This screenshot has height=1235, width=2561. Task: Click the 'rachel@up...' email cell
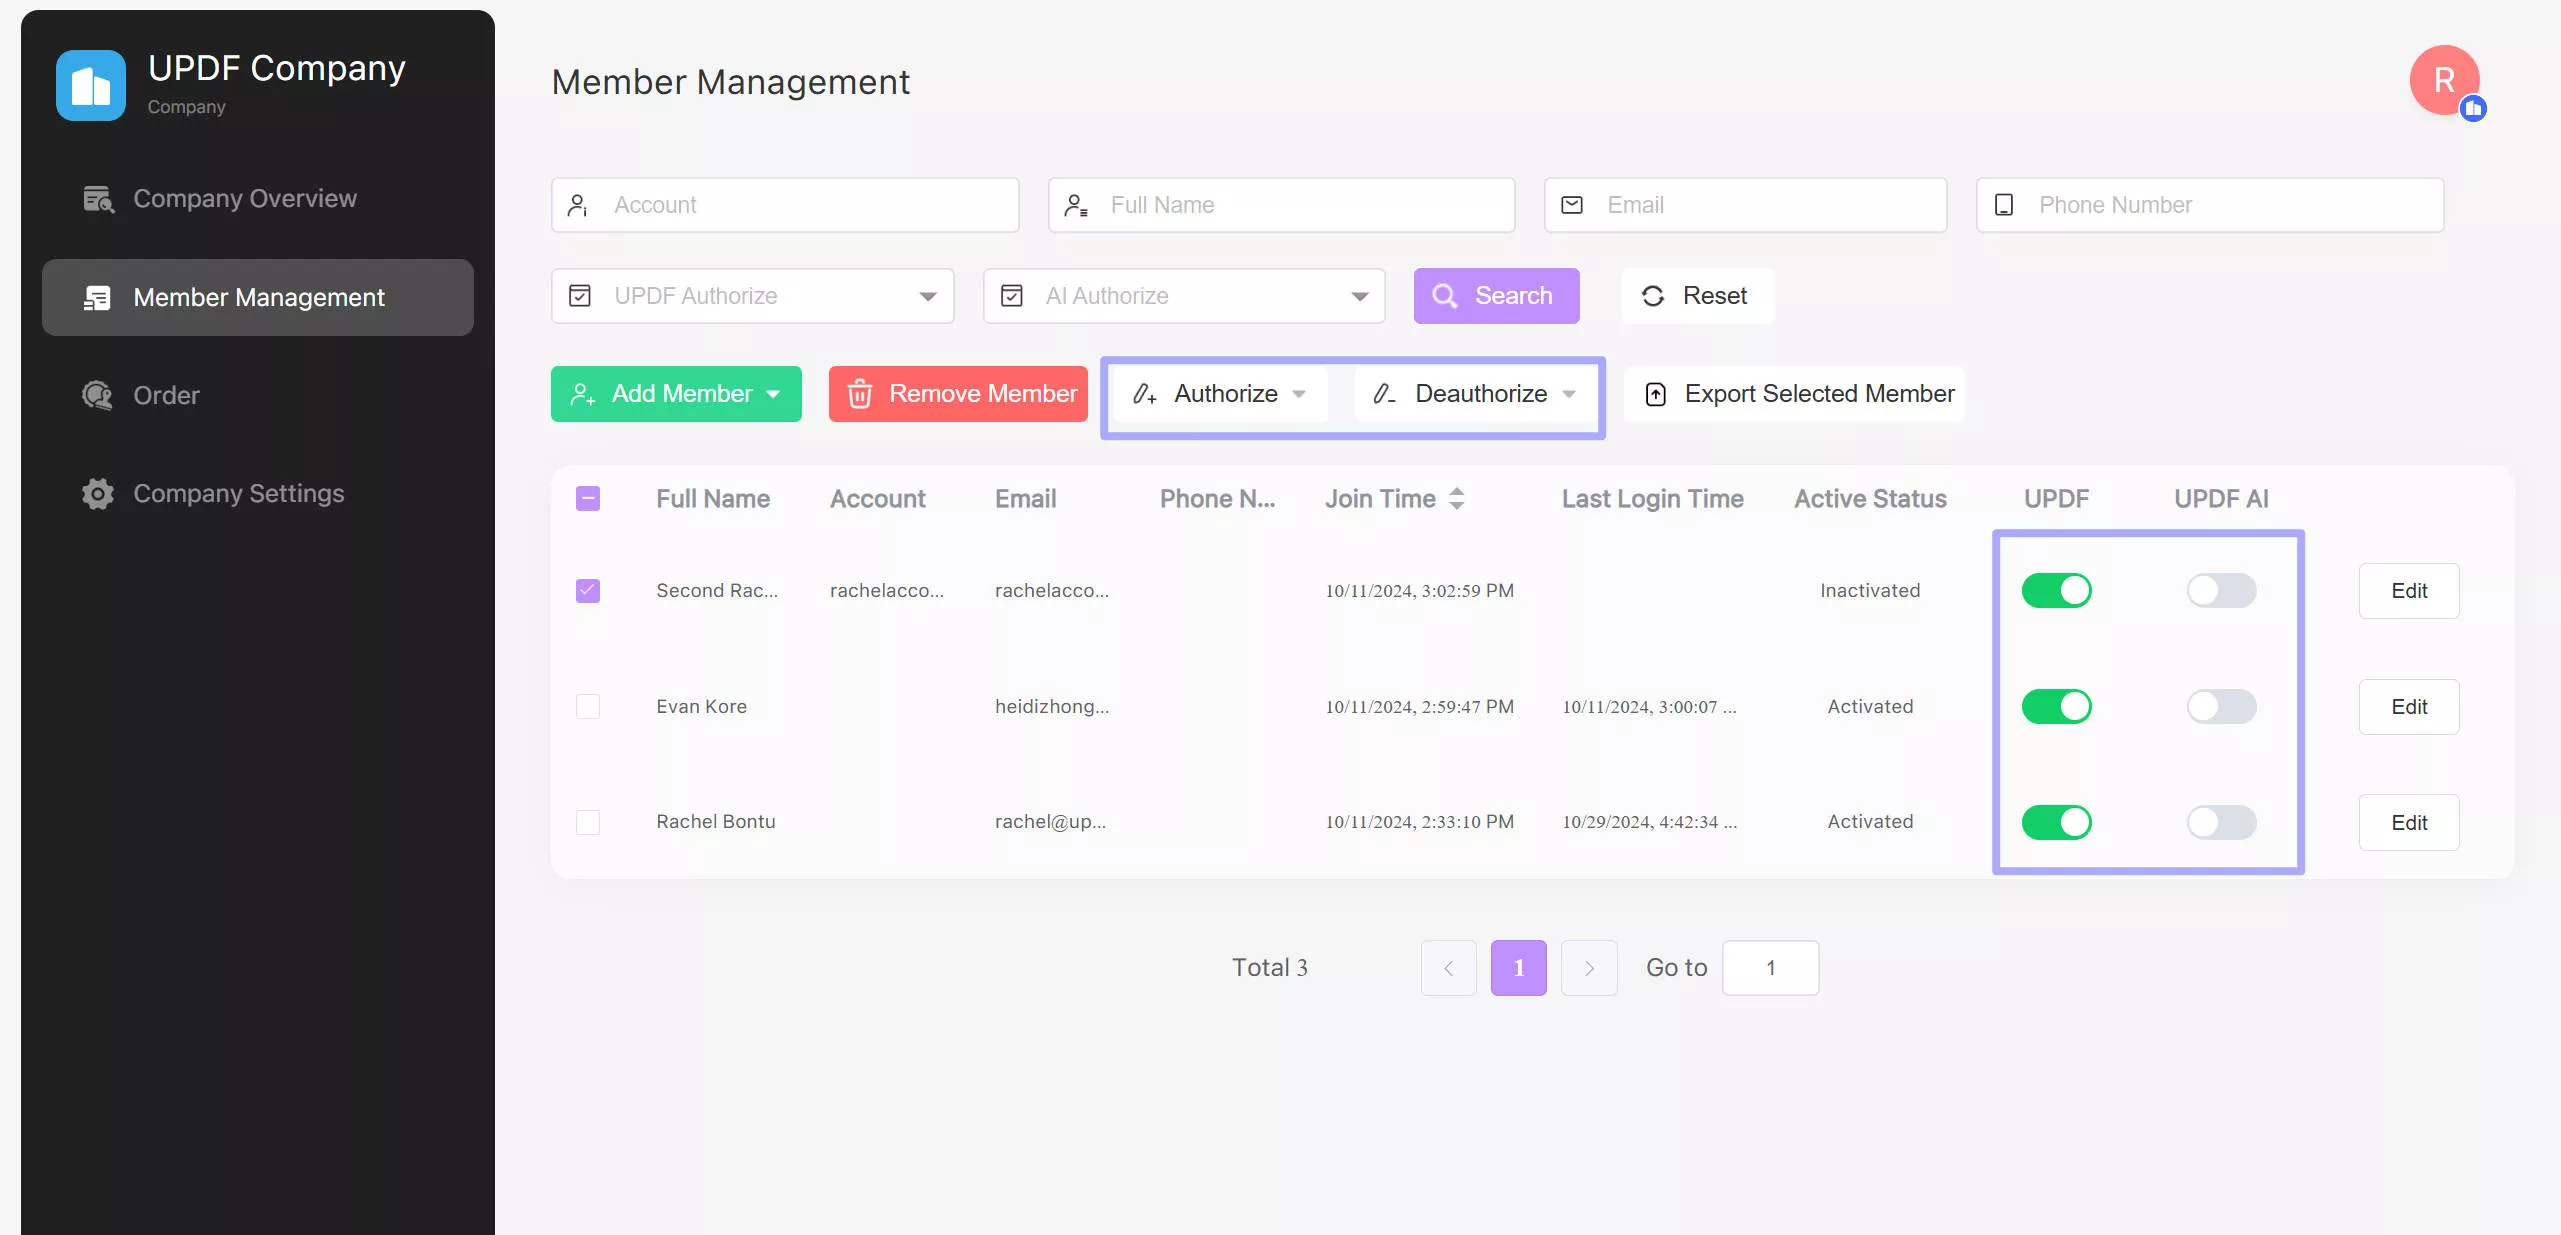click(1050, 822)
